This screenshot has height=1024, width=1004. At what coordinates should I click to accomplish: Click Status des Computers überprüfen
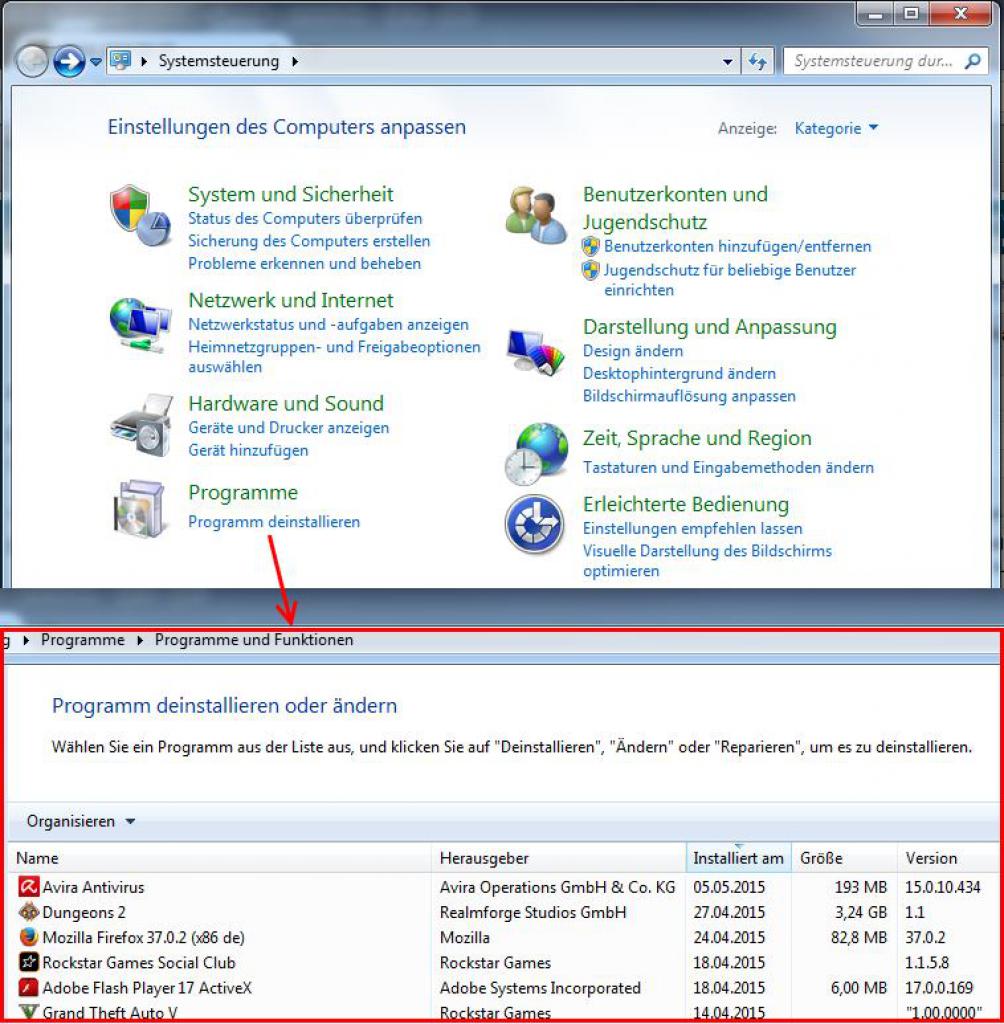[x=305, y=218]
